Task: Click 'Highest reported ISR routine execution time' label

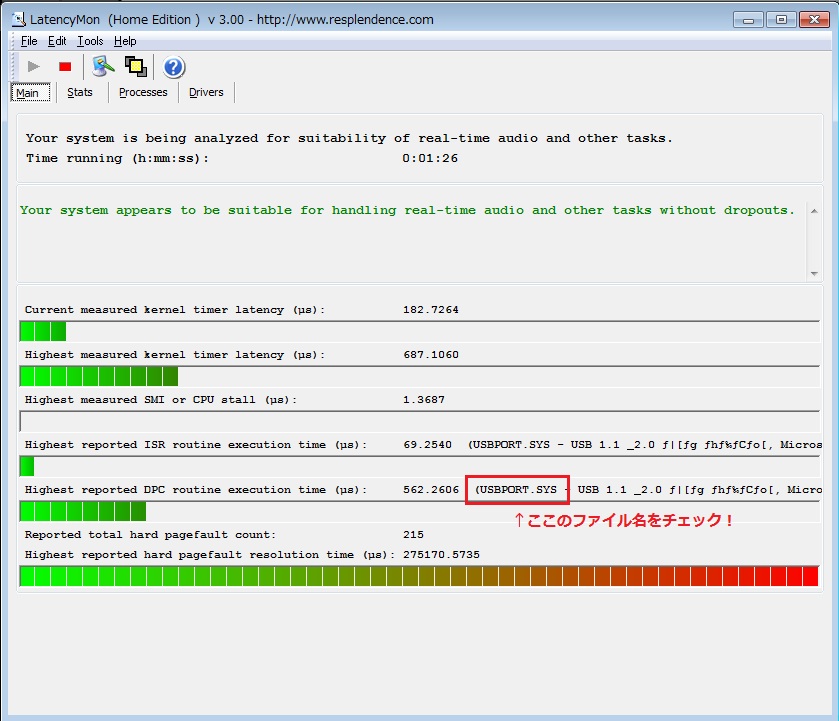Action: pos(196,445)
